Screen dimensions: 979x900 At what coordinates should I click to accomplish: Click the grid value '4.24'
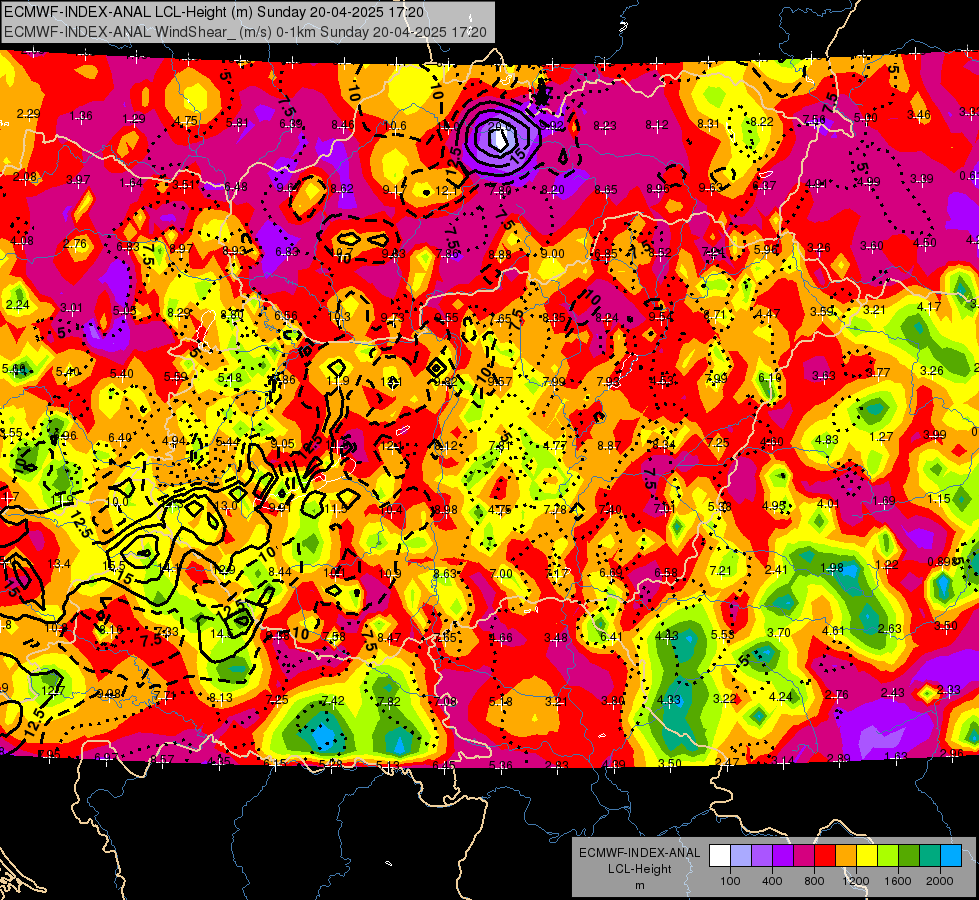tap(781, 696)
